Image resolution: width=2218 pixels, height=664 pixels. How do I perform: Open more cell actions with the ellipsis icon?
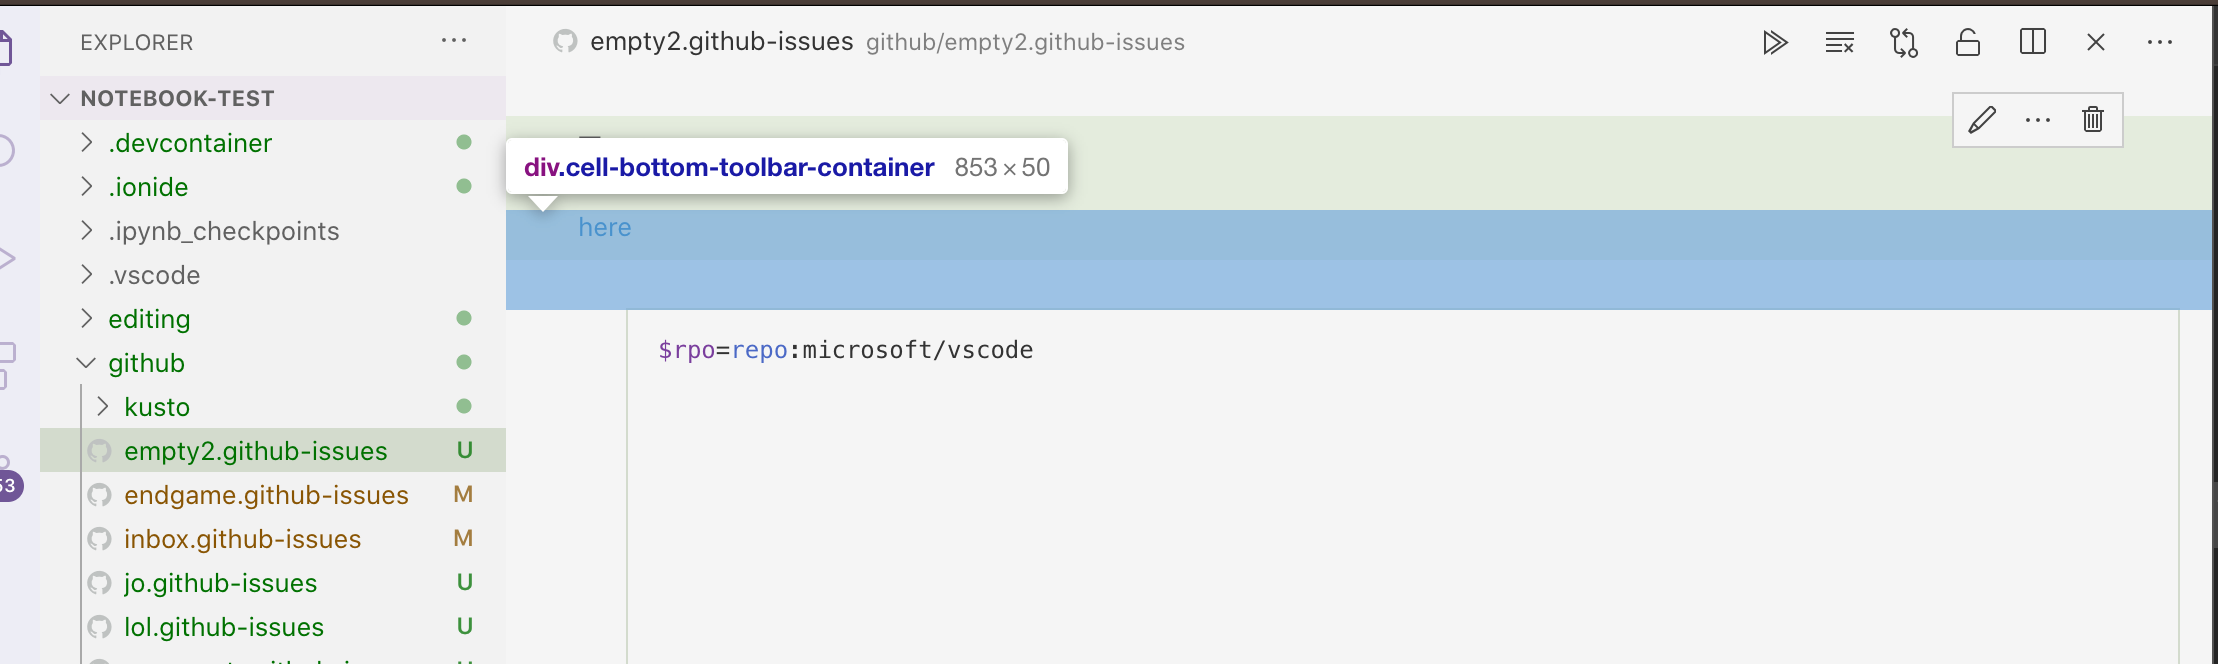(x=2037, y=120)
